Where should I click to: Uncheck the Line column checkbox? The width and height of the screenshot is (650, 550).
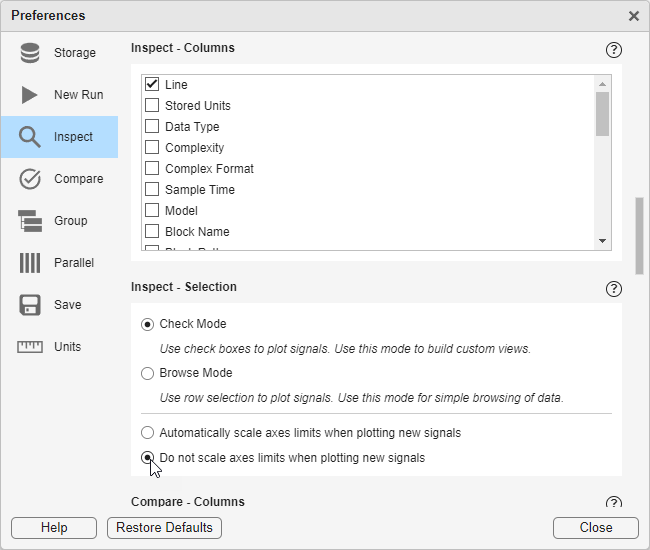[152, 85]
